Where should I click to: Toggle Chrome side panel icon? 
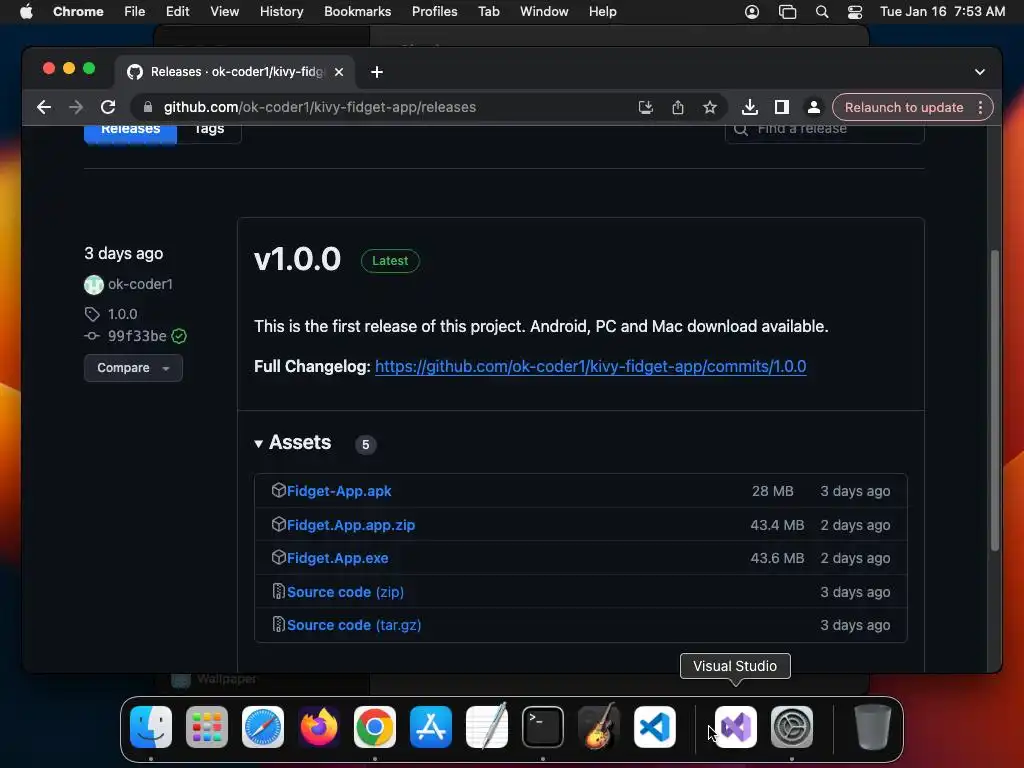782,107
